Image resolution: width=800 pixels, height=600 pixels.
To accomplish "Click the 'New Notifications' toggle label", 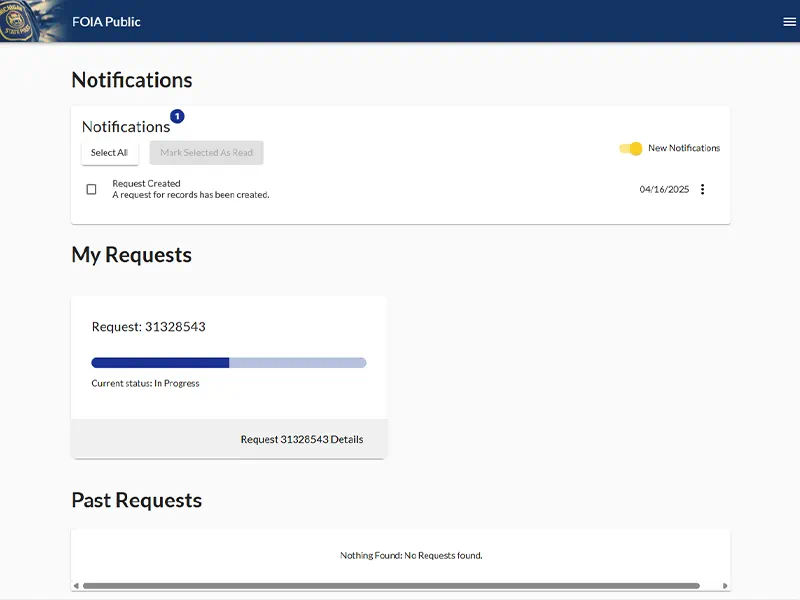I will (684, 148).
